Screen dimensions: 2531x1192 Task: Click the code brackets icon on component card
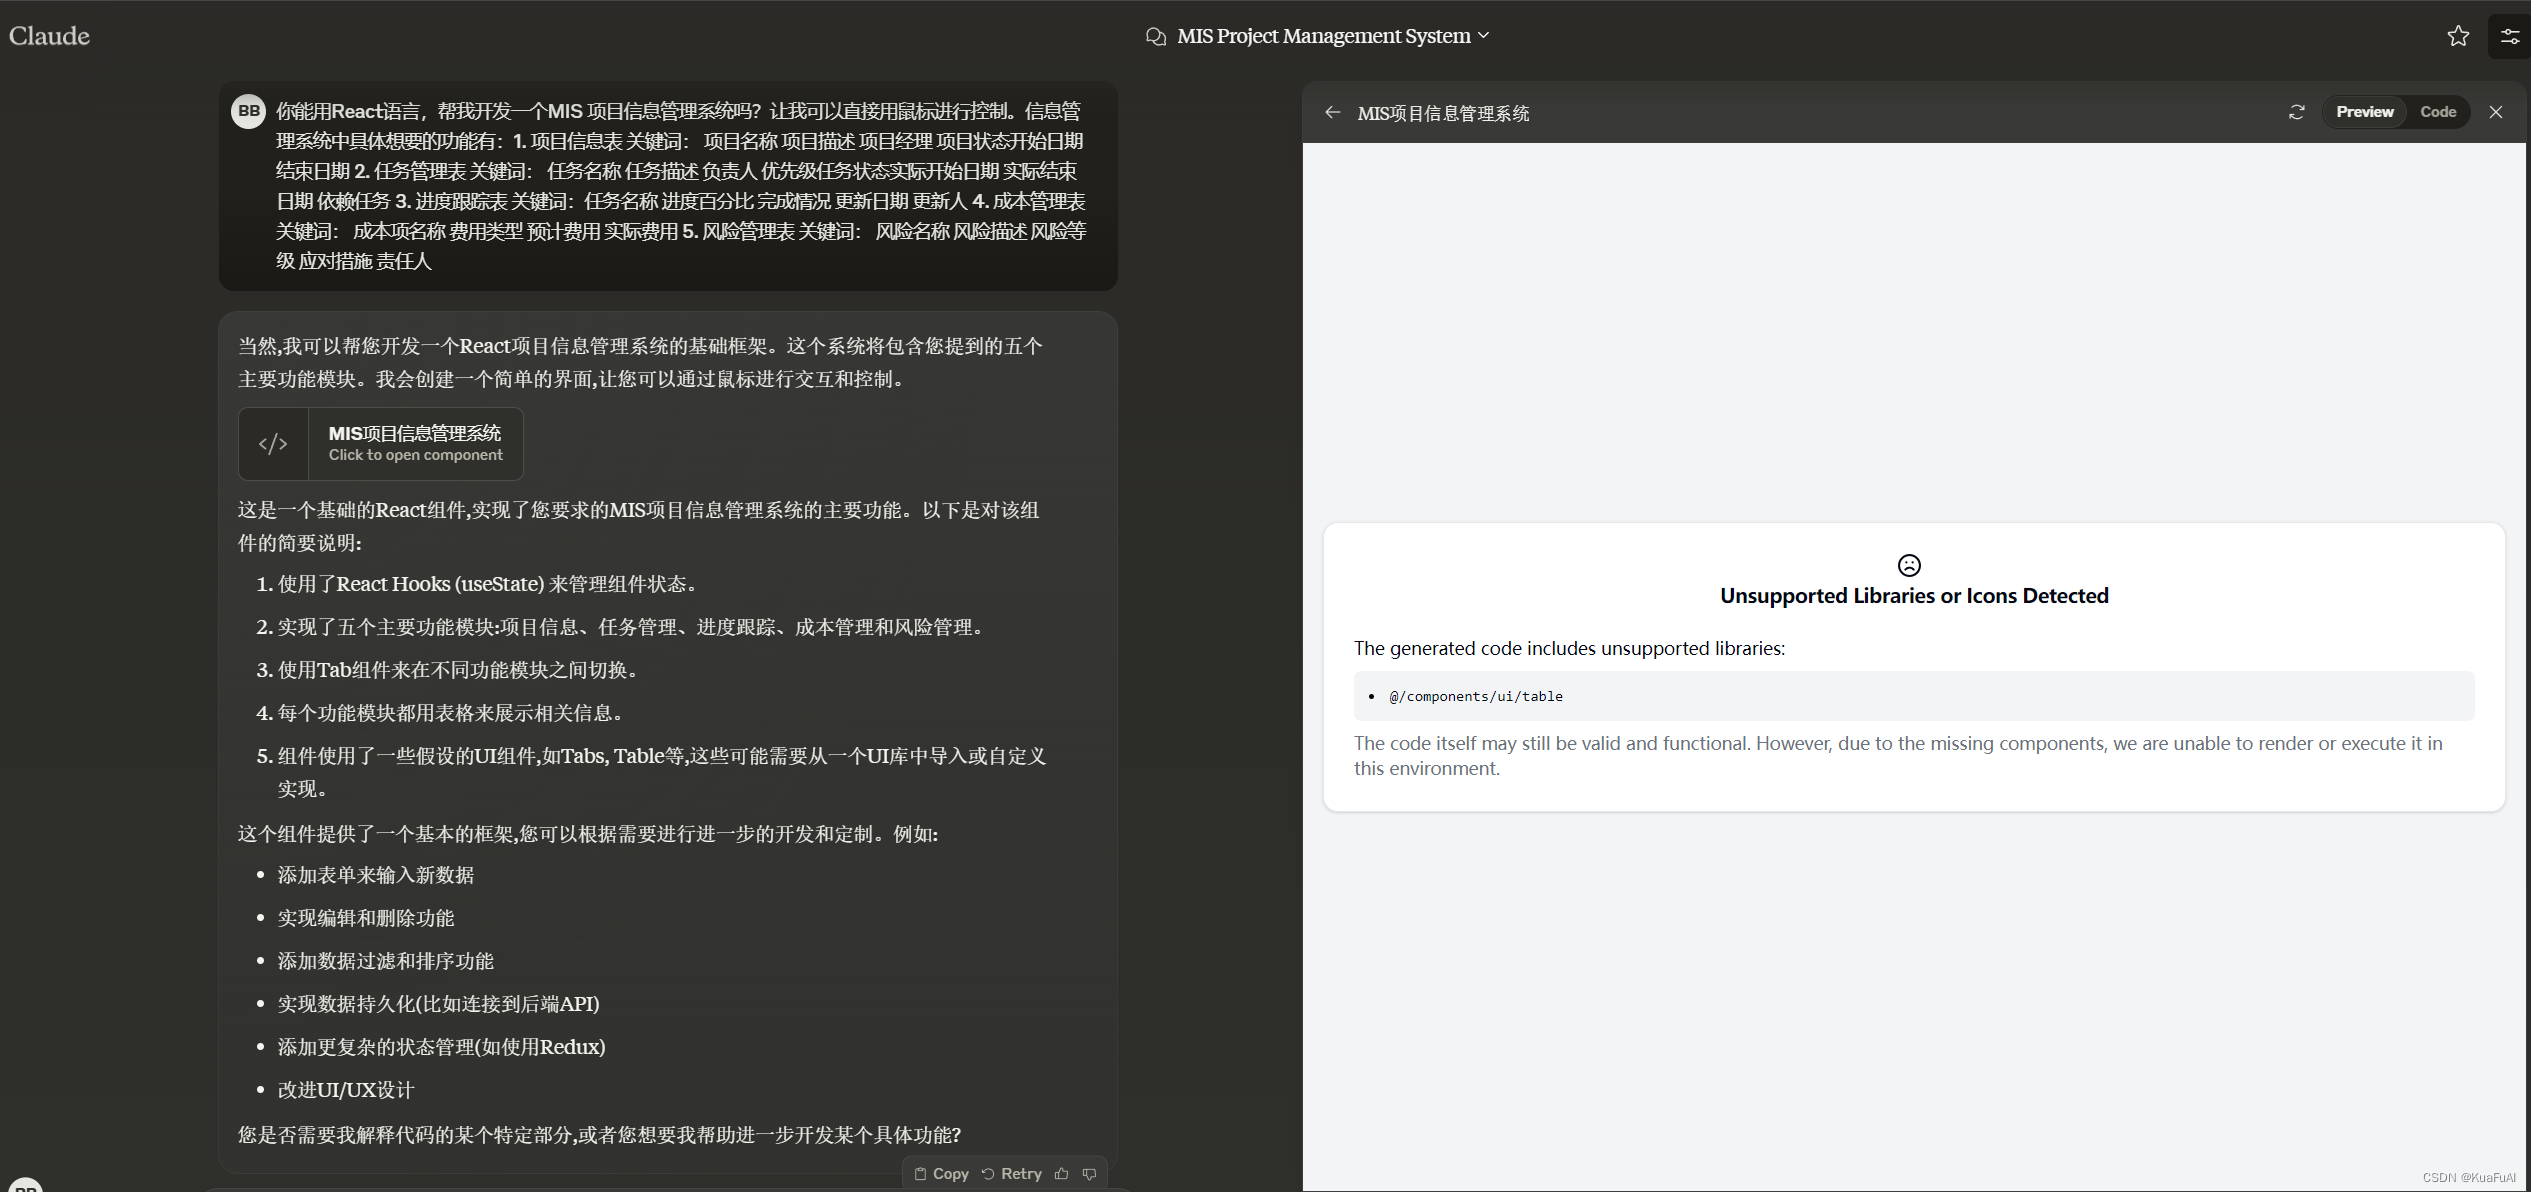273,444
